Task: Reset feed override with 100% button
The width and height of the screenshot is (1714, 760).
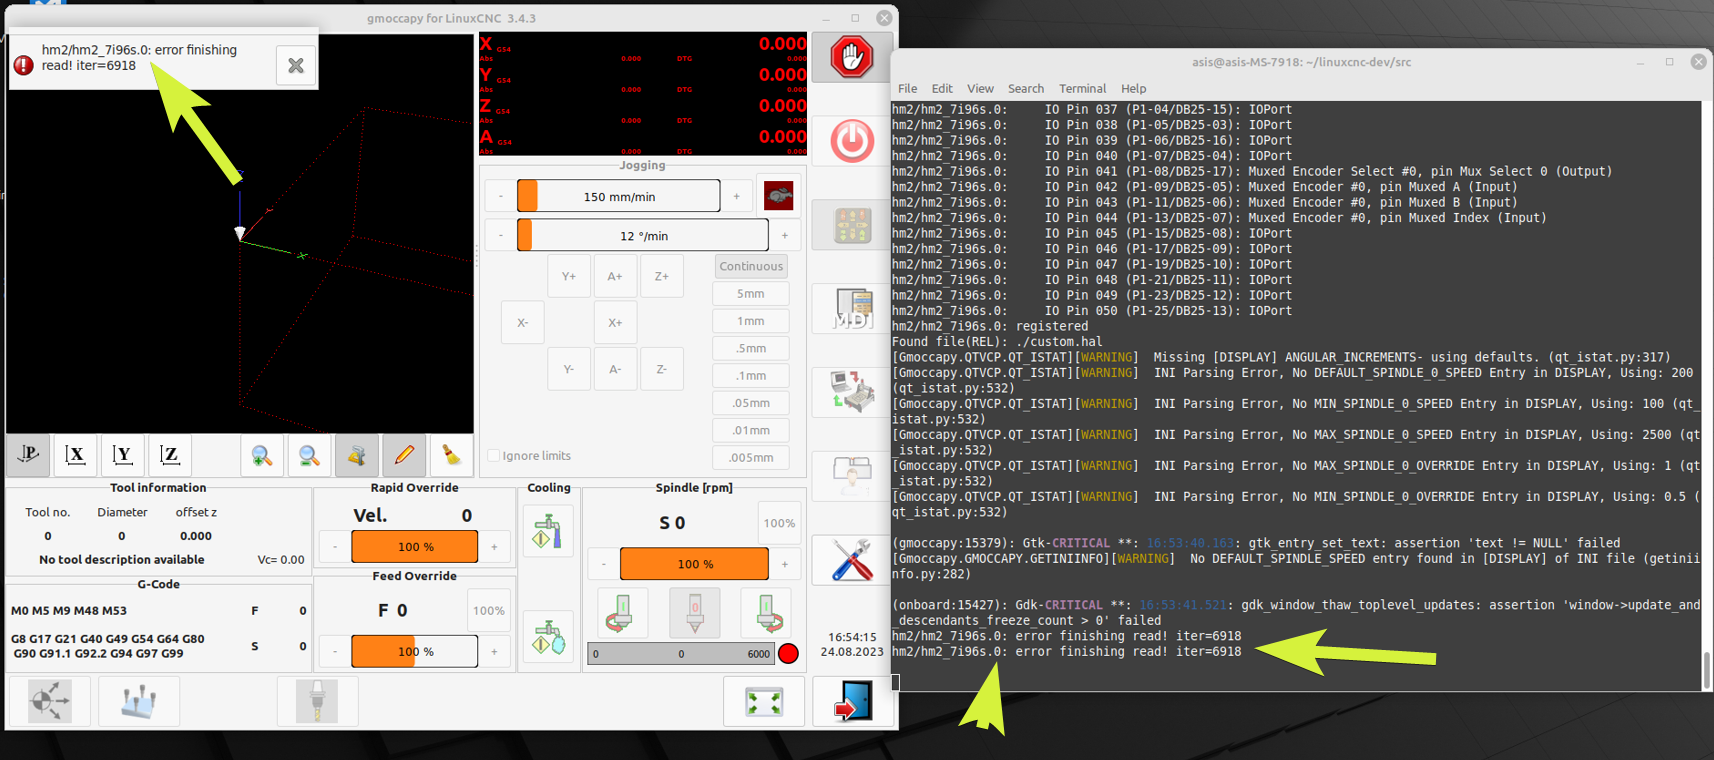Action: [x=488, y=610]
